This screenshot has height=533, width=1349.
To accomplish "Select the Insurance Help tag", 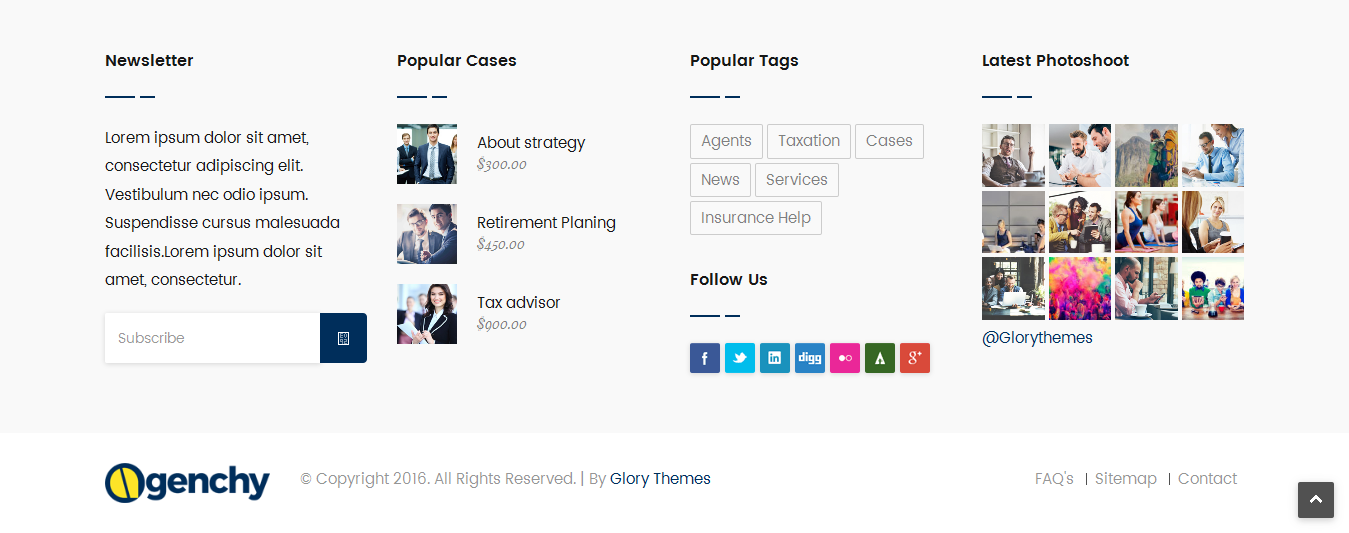I will coord(756,218).
